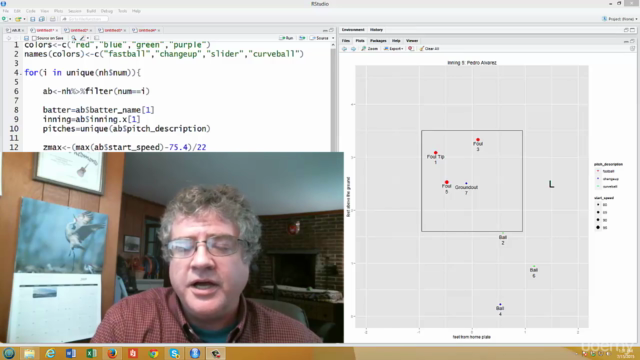The height and width of the screenshot is (360, 640).
Task: Open File Explorer from the taskbar
Action: coord(29,353)
